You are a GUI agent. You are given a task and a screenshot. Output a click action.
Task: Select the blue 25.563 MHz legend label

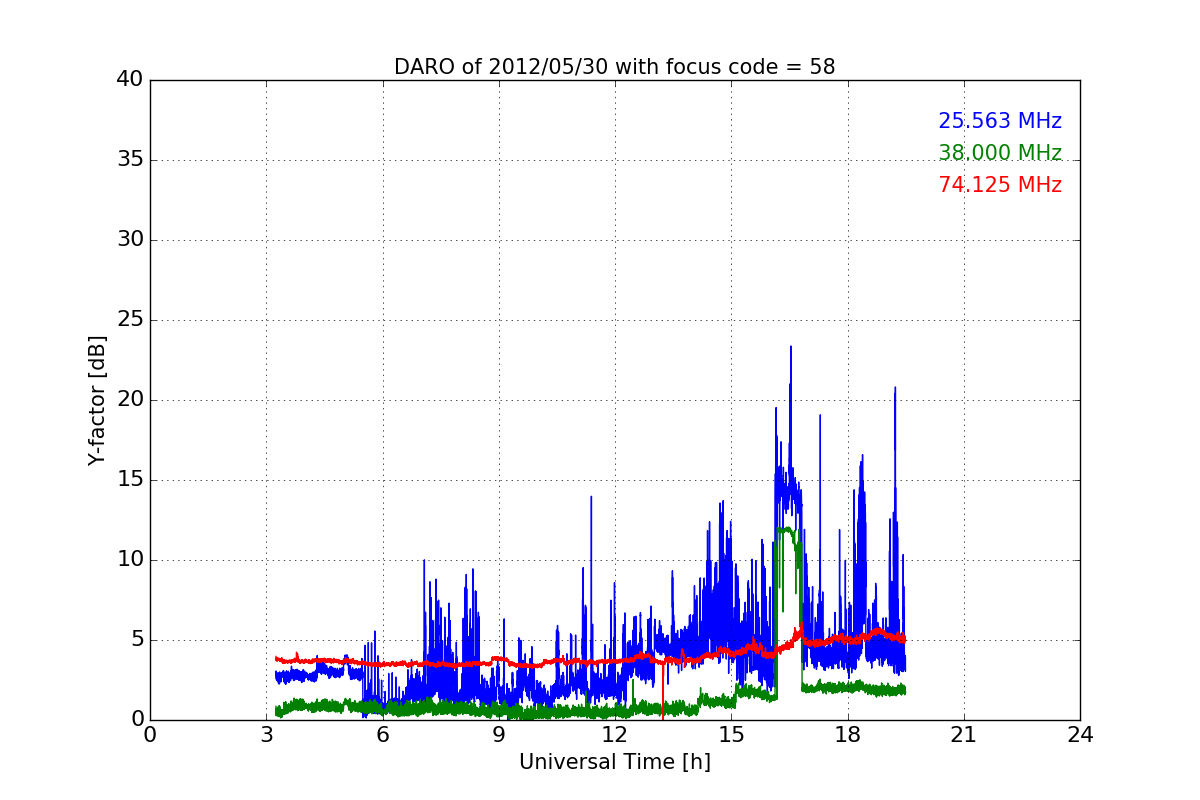click(x=1000, y=121)
